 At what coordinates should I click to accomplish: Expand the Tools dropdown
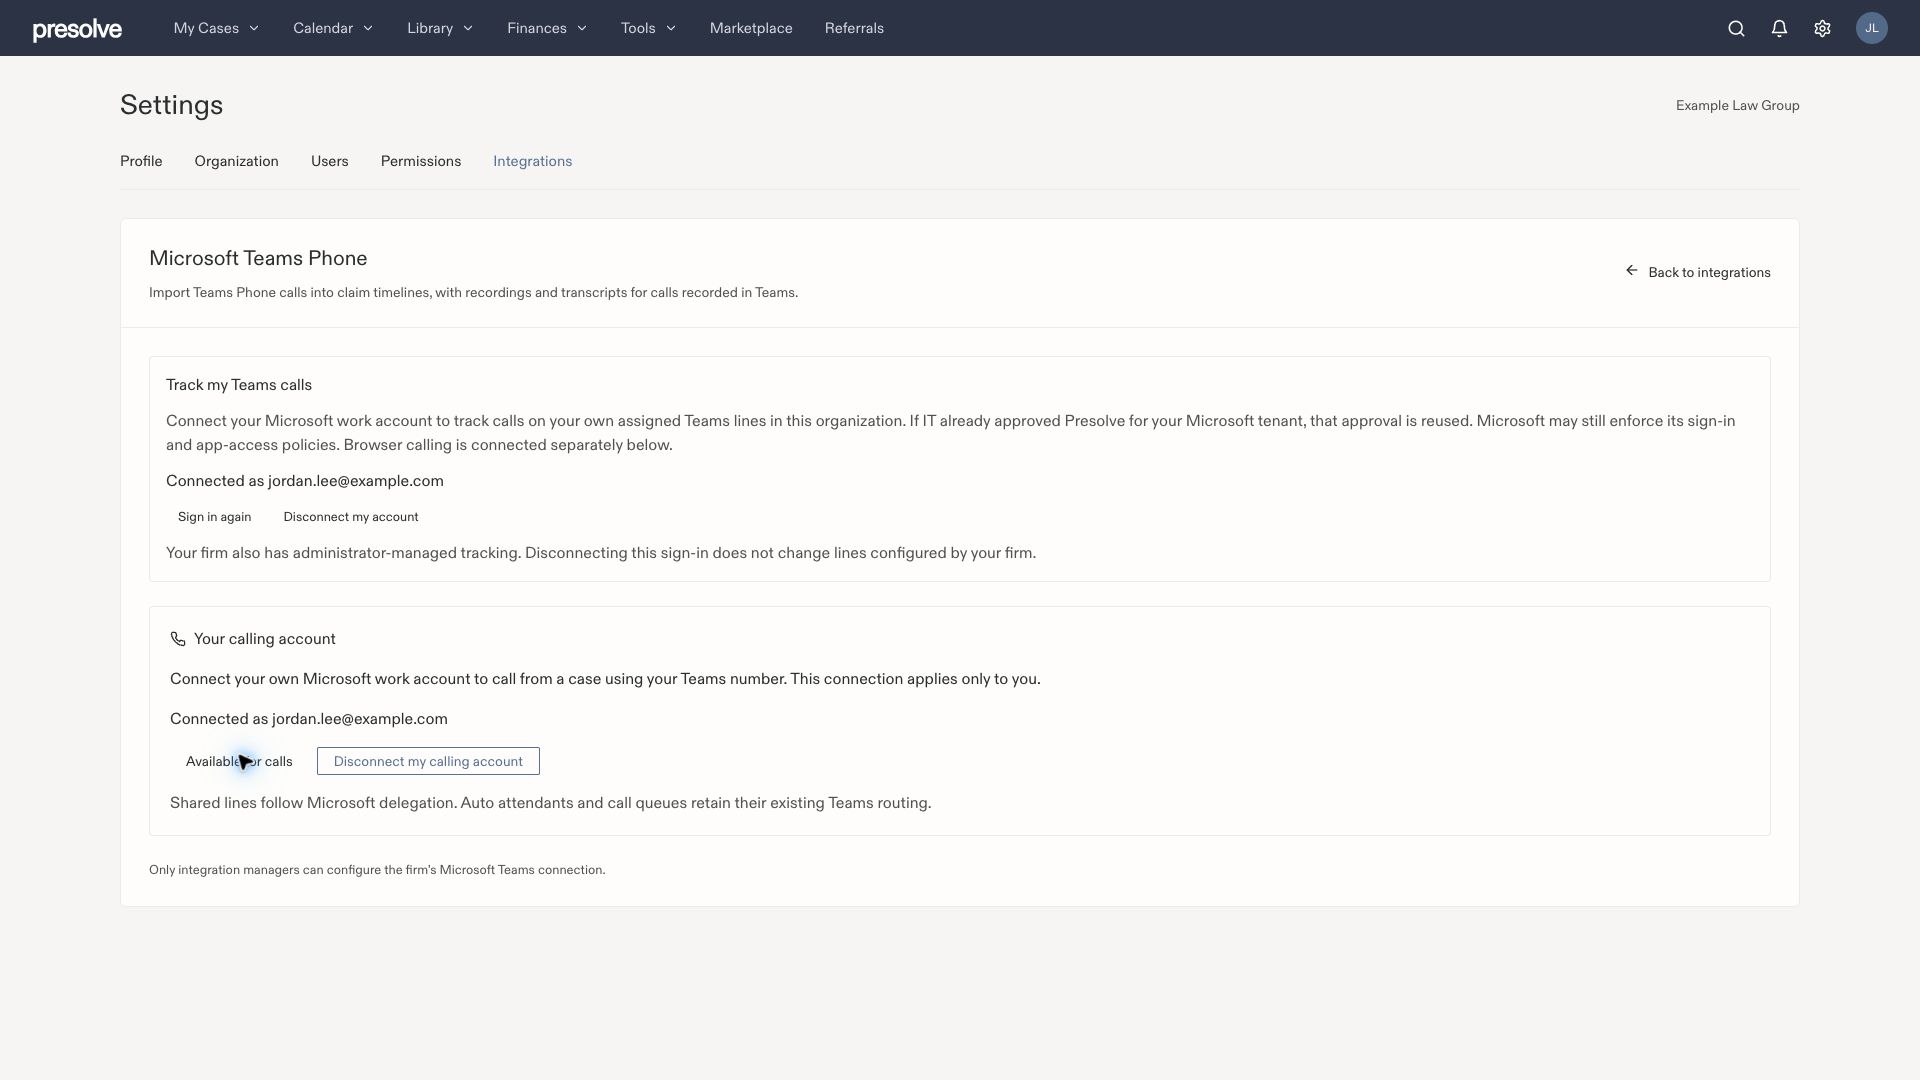click(648, 28)
